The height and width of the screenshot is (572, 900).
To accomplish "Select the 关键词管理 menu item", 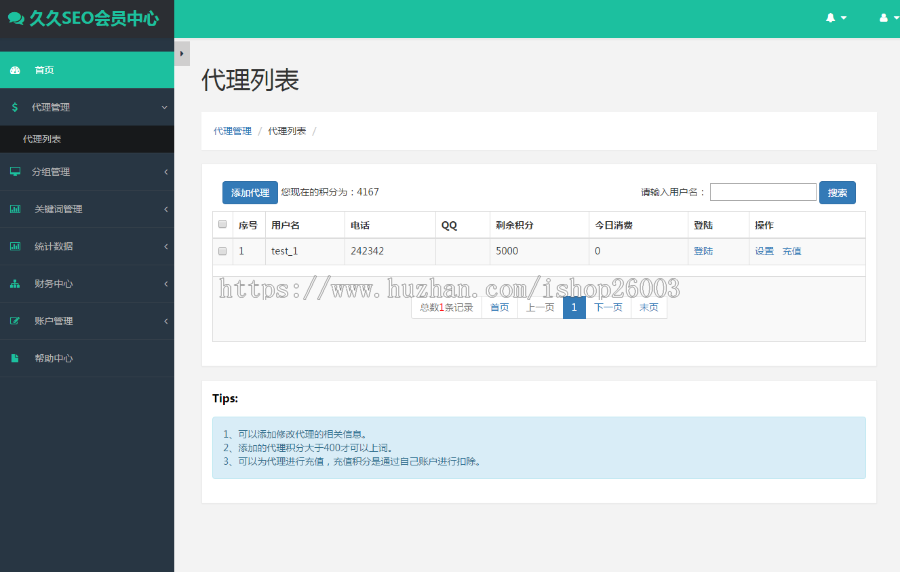I will click(x=87, y=209).
